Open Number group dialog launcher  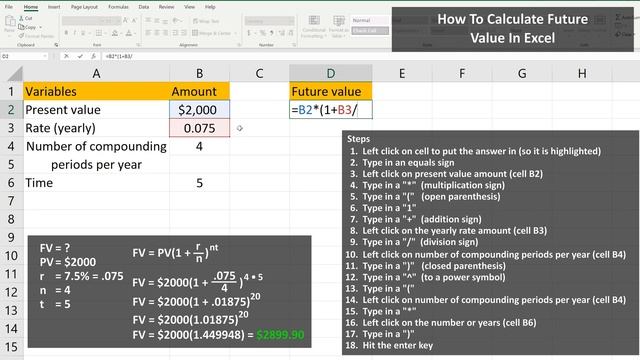tap(294, 45)
